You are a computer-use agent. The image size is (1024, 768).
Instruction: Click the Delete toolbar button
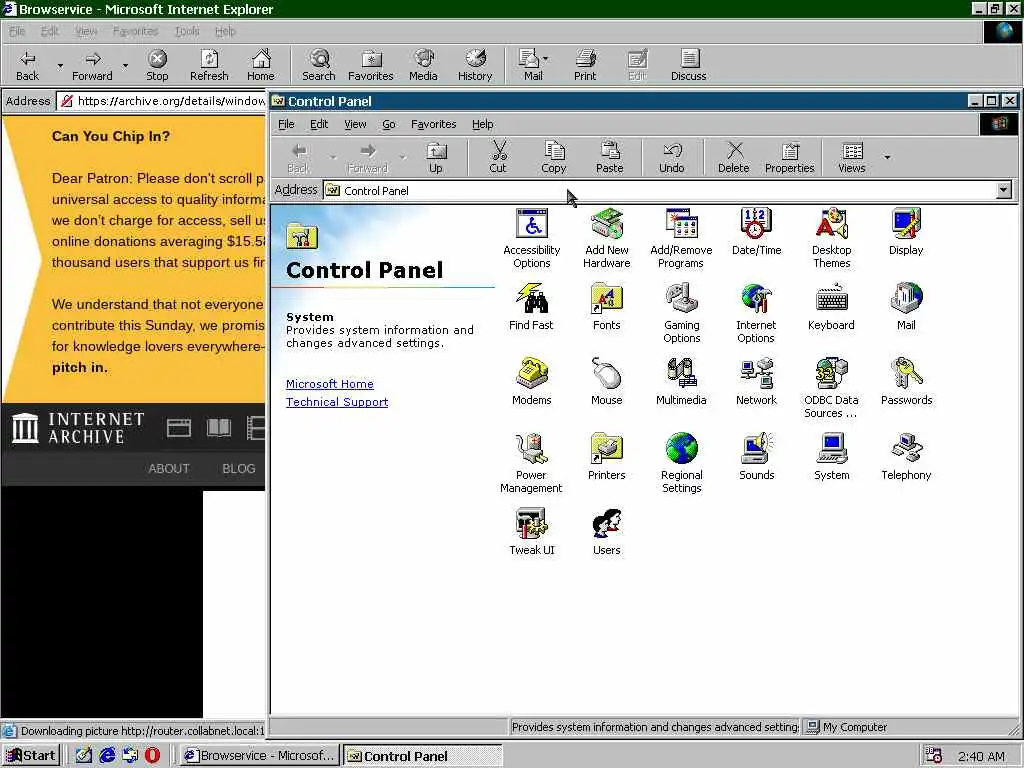click(734, 158)
